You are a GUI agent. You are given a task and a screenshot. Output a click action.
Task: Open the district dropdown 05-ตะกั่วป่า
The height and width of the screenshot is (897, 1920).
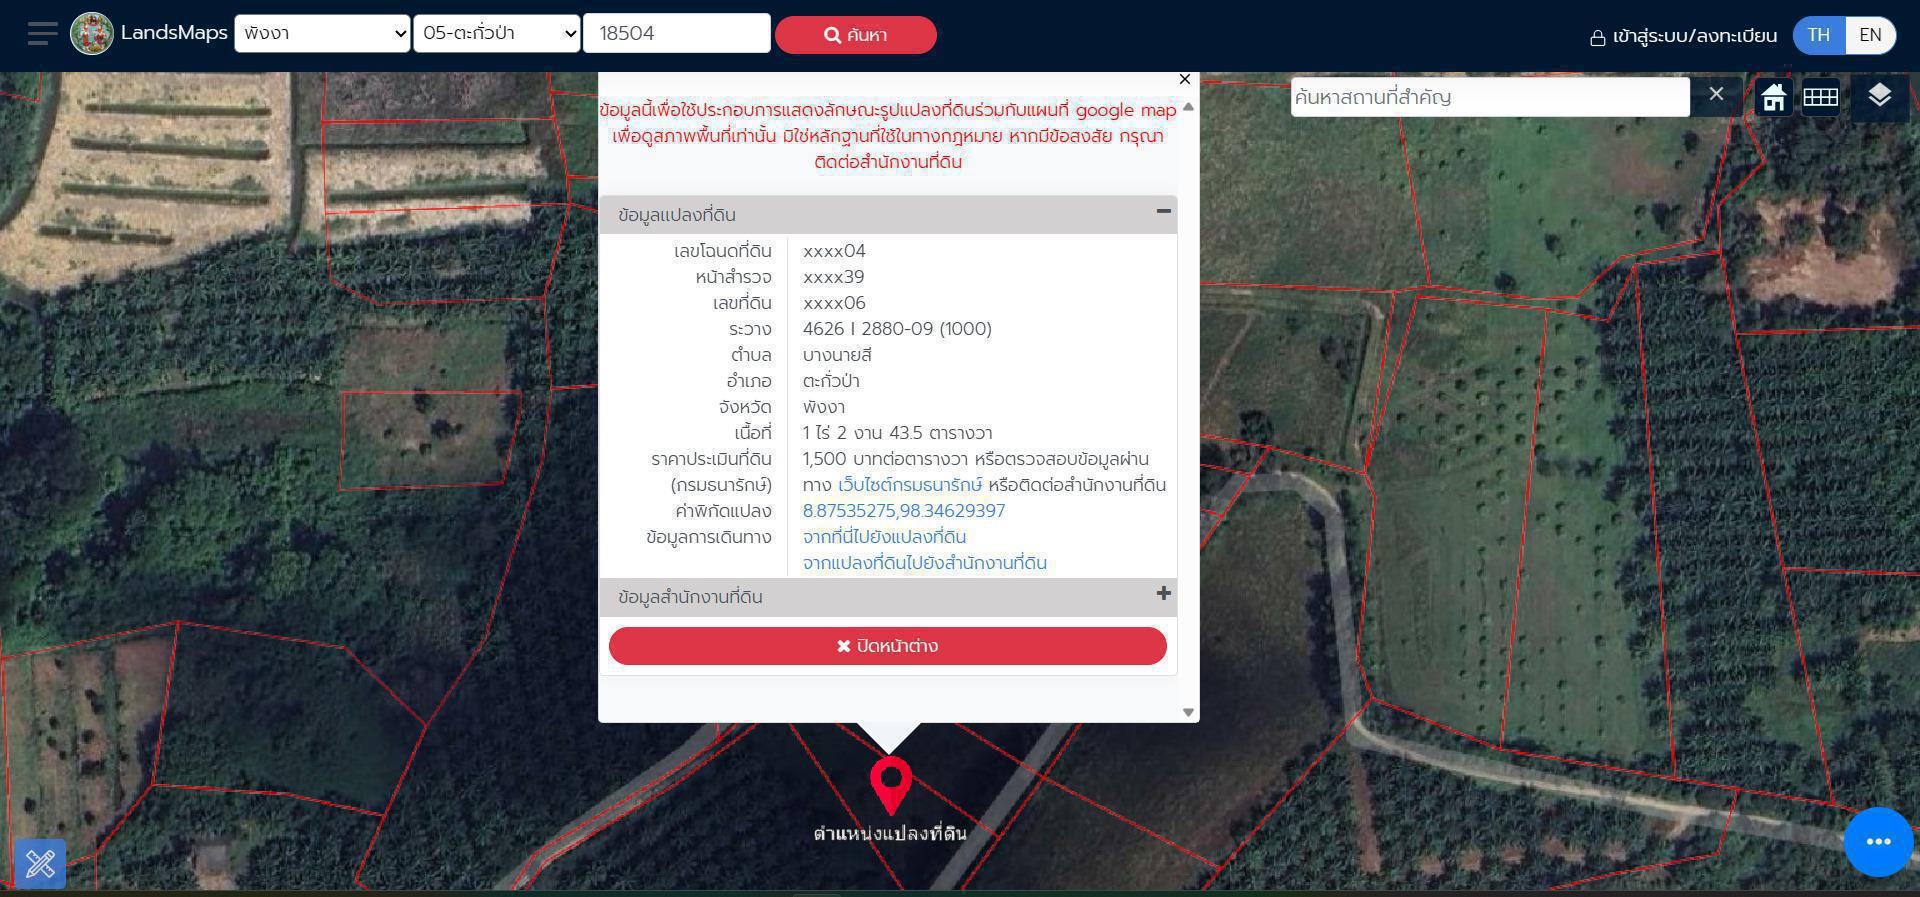tap(497, 34)
